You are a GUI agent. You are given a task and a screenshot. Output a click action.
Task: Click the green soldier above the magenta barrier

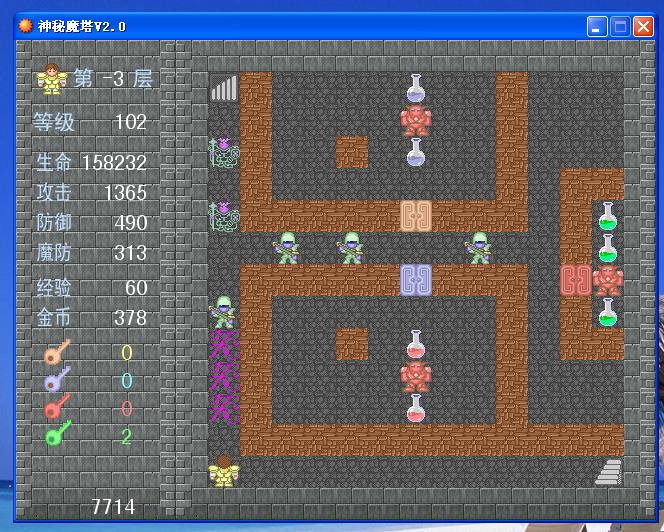tap(223, 312)
